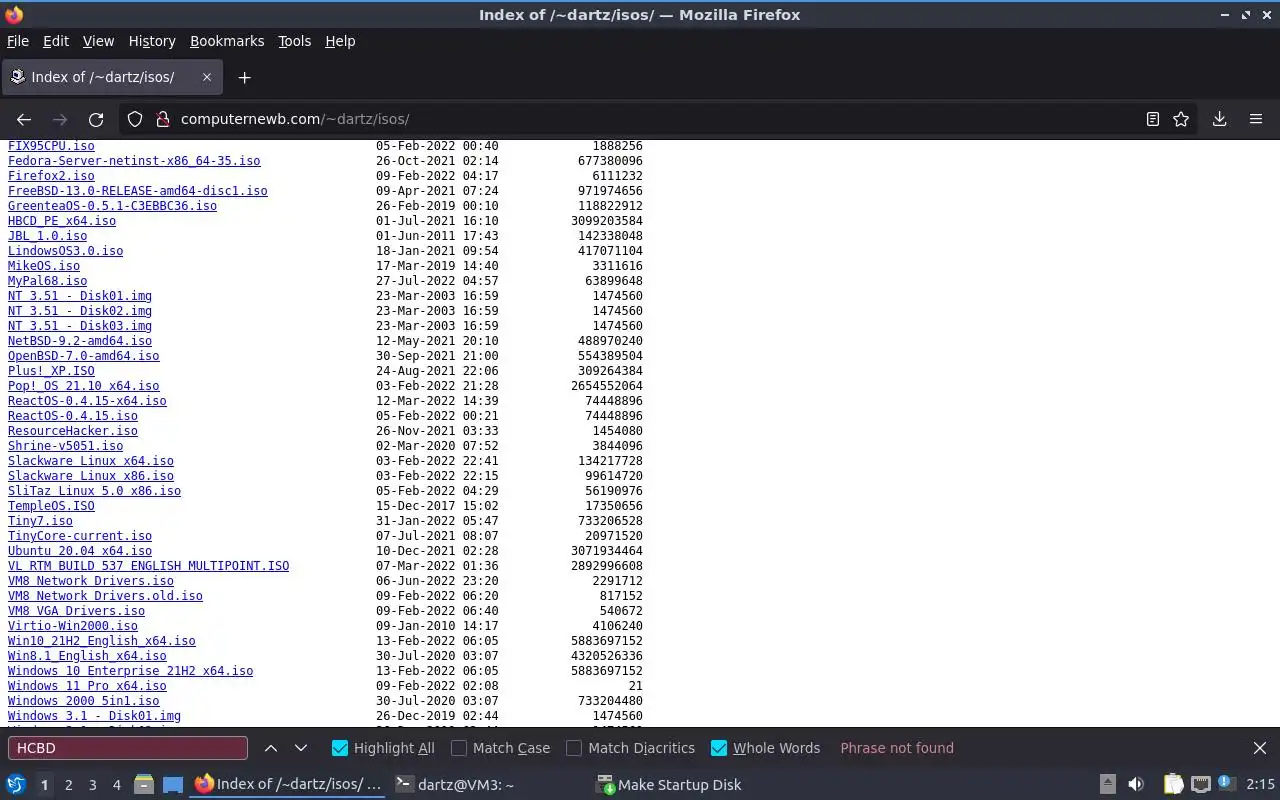
Task: Open the Pop!_OS_21.10_x64.iso link
Action: [84, 386]
